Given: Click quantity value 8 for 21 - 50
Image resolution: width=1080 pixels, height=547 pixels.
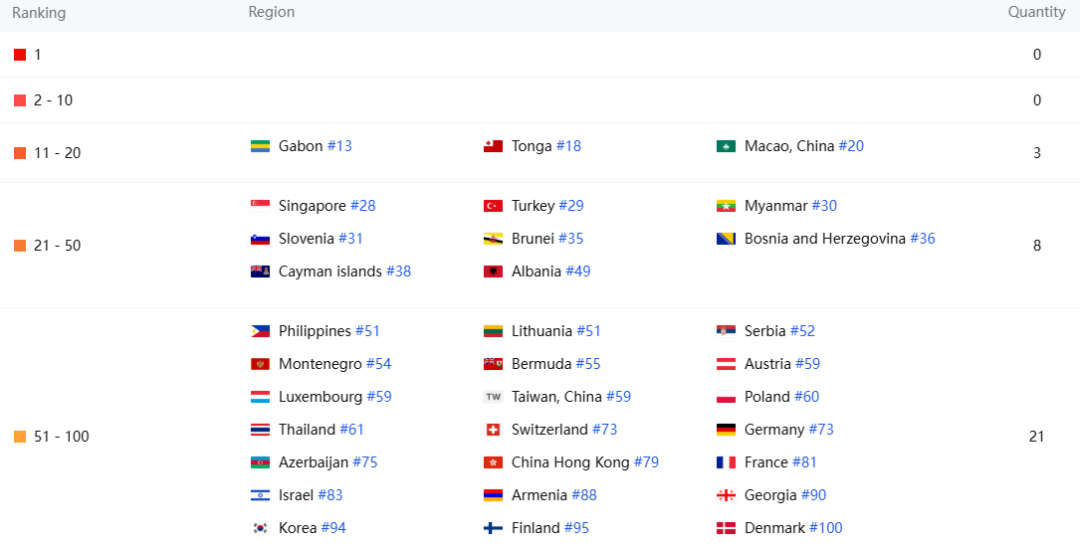Looking at the screenshot, I should pyautogui.click(x=1037, y=246).
